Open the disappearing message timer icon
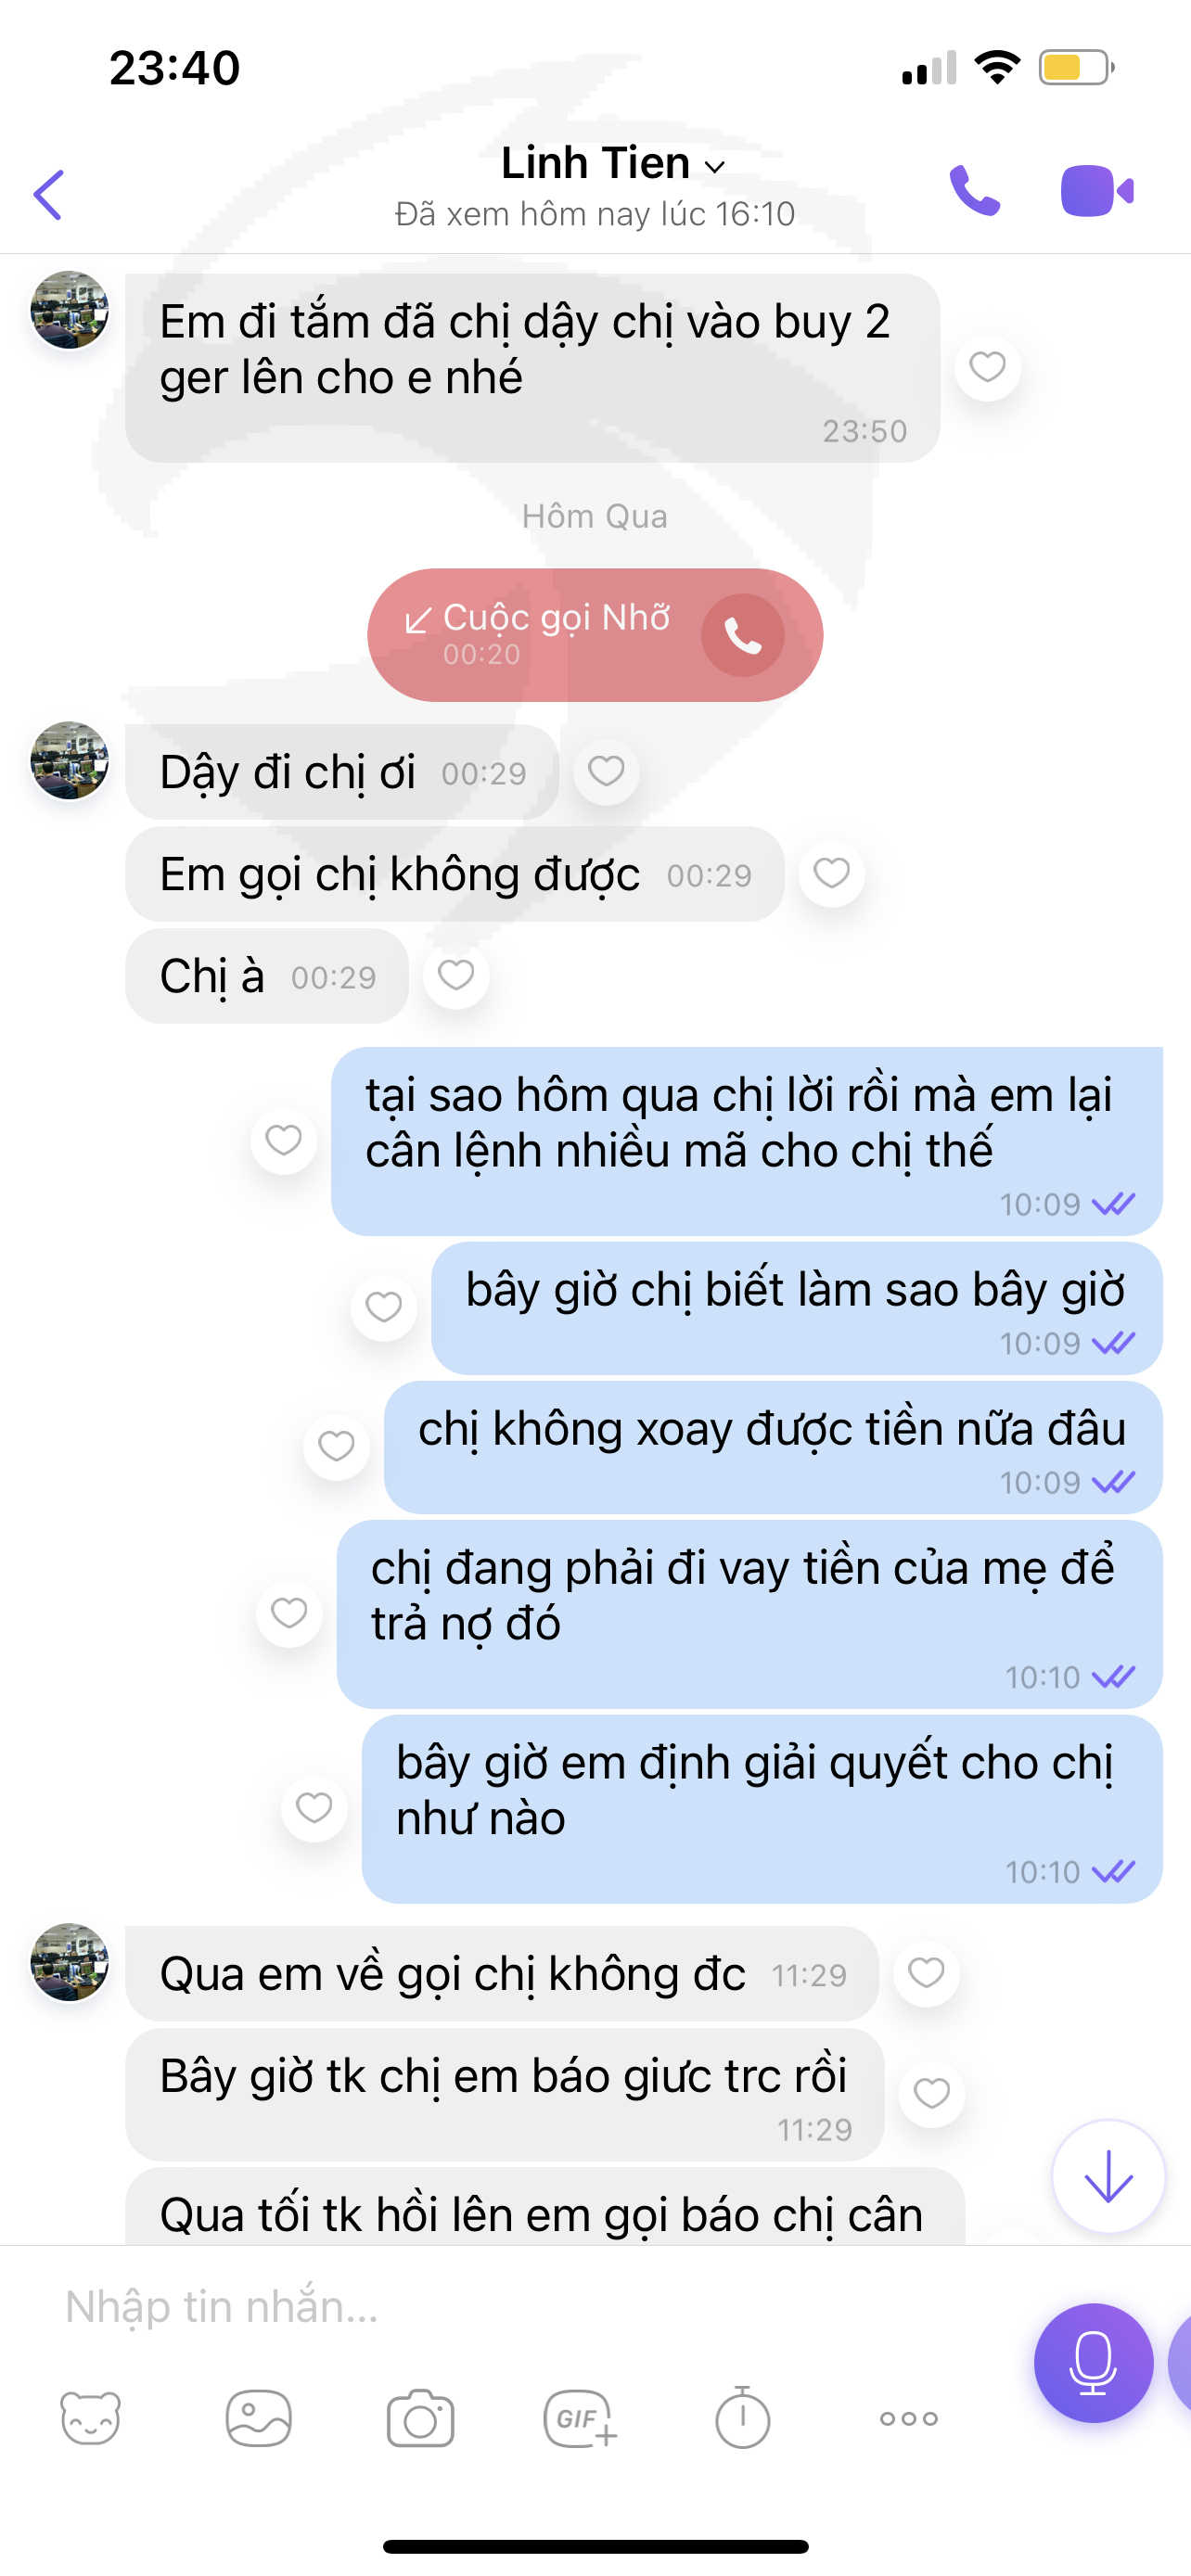1191x2576 pixels. click(x=742, y=2418)
